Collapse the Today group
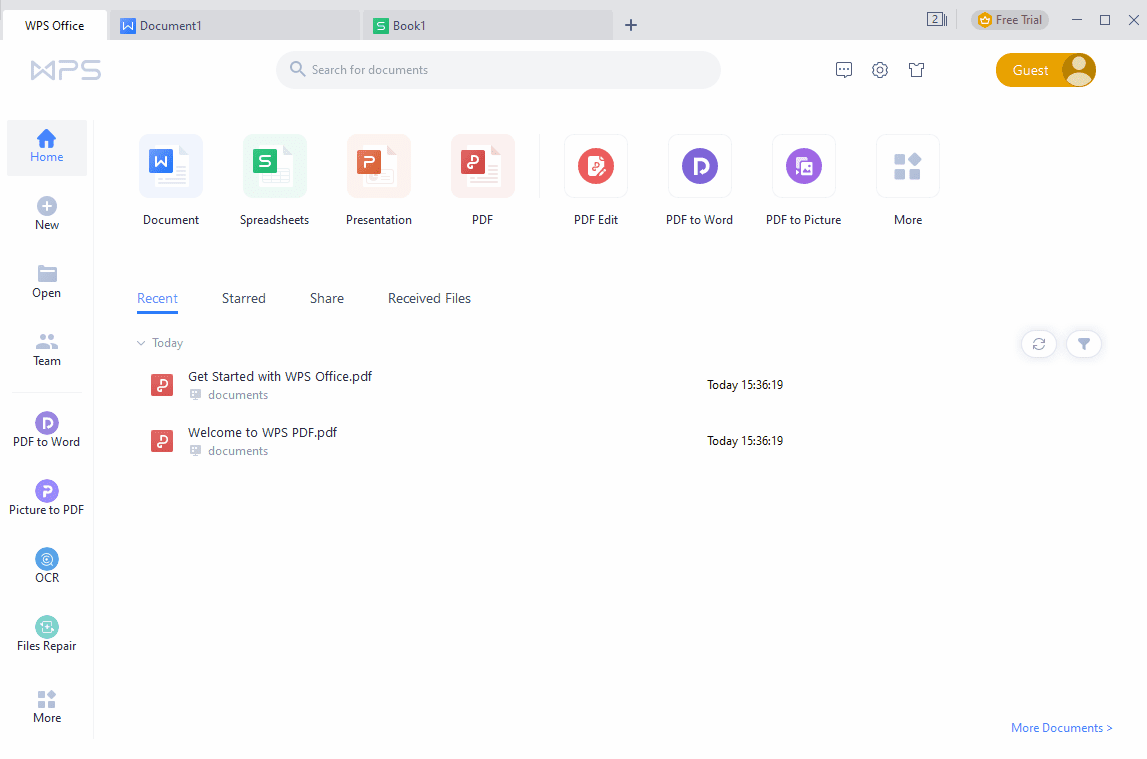 (x=141, y=343)
